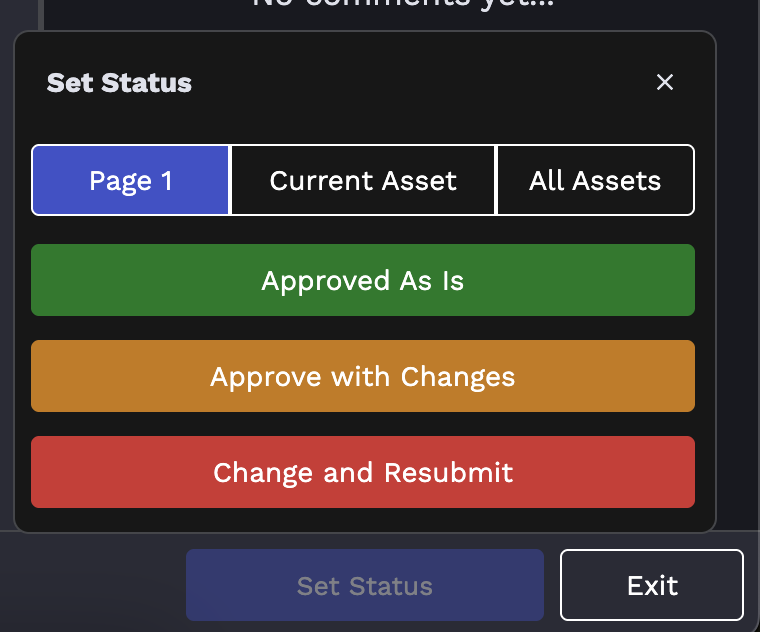Collapse the status menu via Set Status

[365, 585]
